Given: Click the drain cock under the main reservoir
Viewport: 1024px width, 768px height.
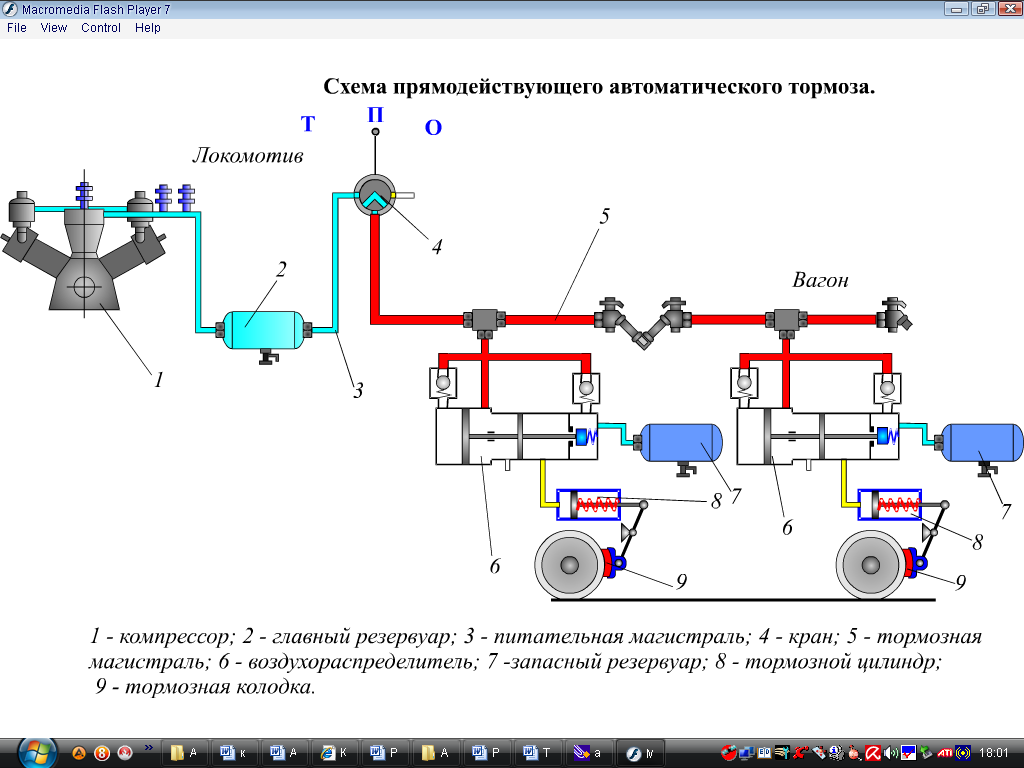Looking at the screenshot, I should [x=268, y=357].
